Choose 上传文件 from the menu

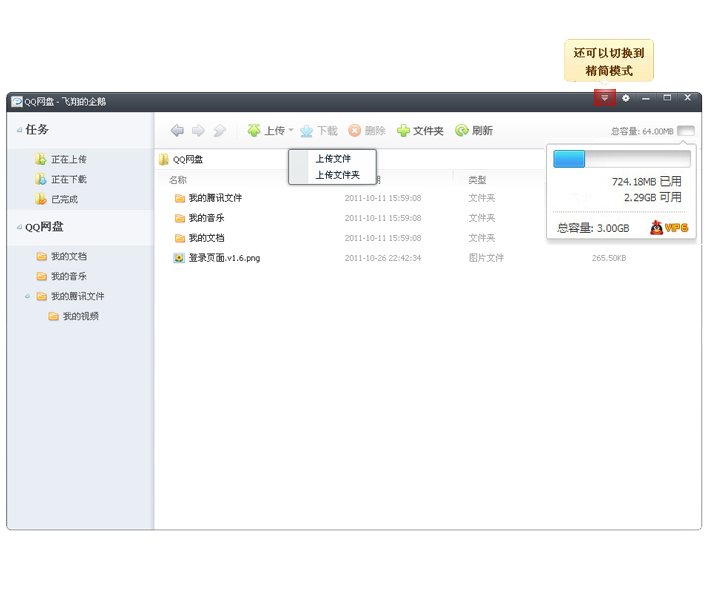(333, 158)
